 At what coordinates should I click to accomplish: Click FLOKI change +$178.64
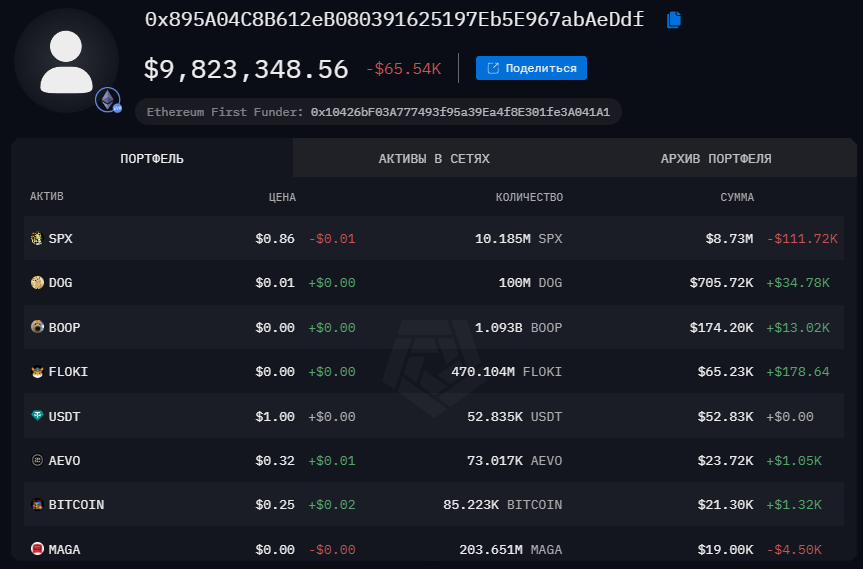click(798, 372)
